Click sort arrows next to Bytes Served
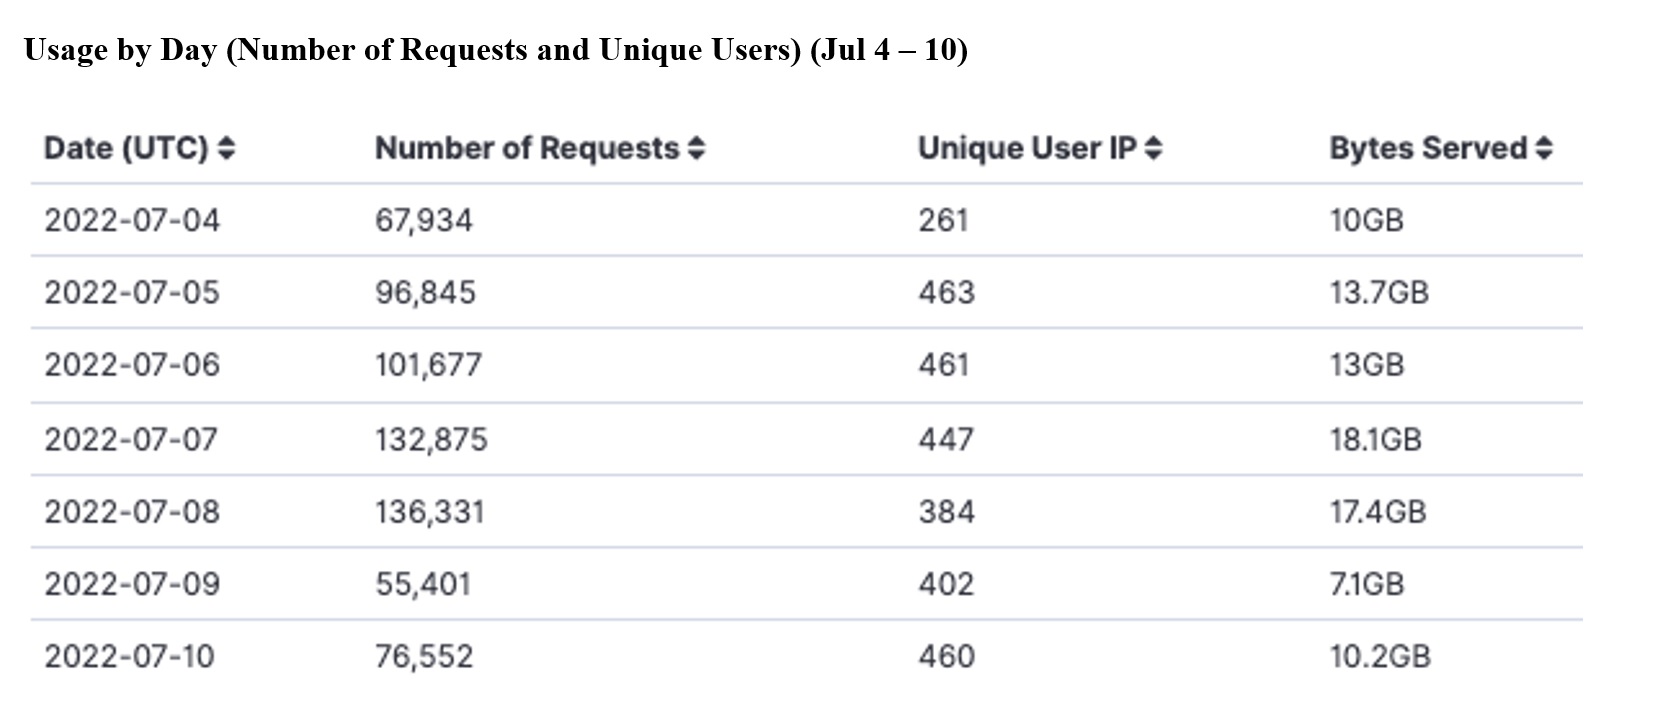1662x712 pixels. pos(1544,149)
